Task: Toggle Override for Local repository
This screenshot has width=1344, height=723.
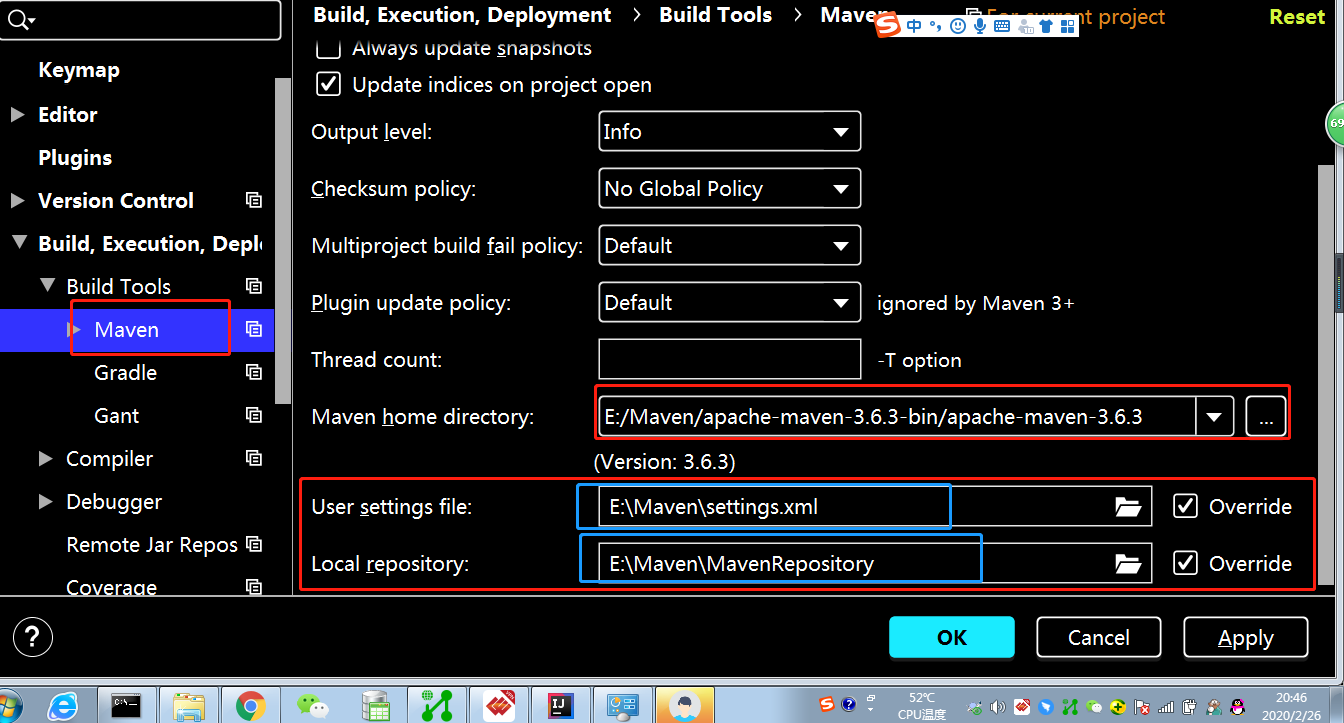Action: click(1185, 563)
